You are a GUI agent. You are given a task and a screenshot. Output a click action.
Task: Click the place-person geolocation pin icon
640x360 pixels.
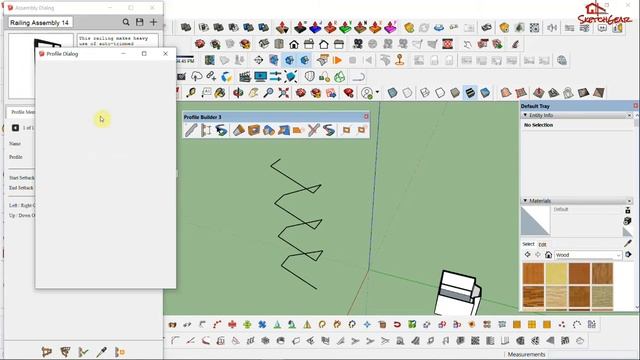click(x=400, y=60)
